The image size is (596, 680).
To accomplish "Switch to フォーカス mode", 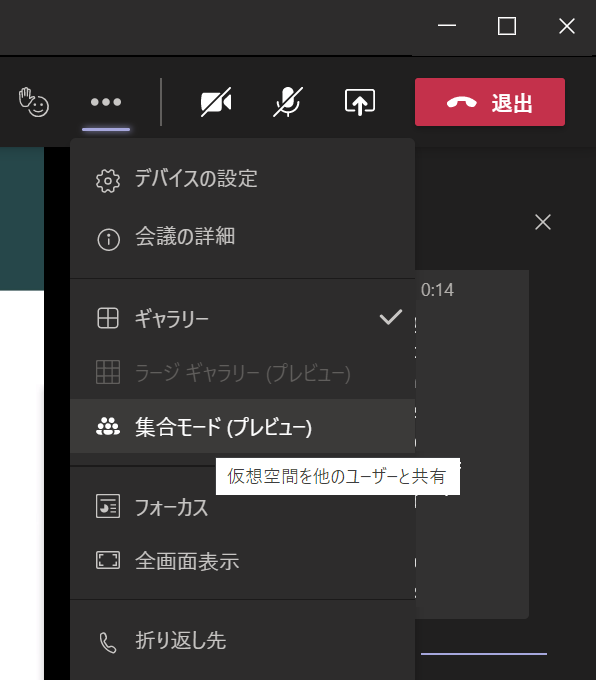I will [x=242, y=507].
